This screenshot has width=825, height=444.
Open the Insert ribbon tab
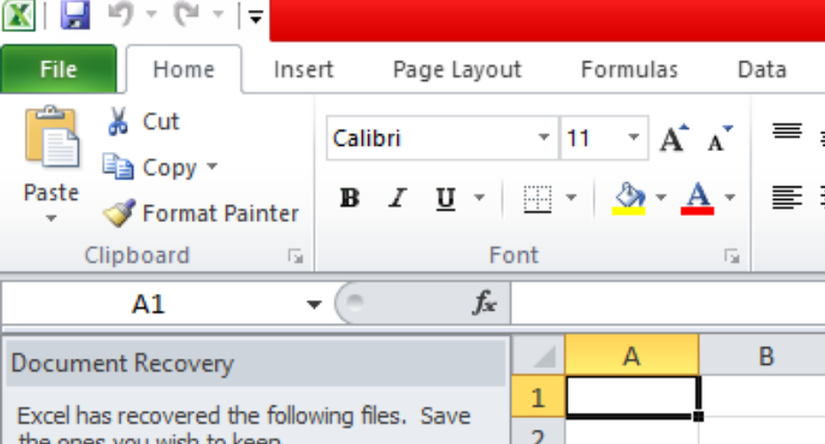(x=303, y=69)
